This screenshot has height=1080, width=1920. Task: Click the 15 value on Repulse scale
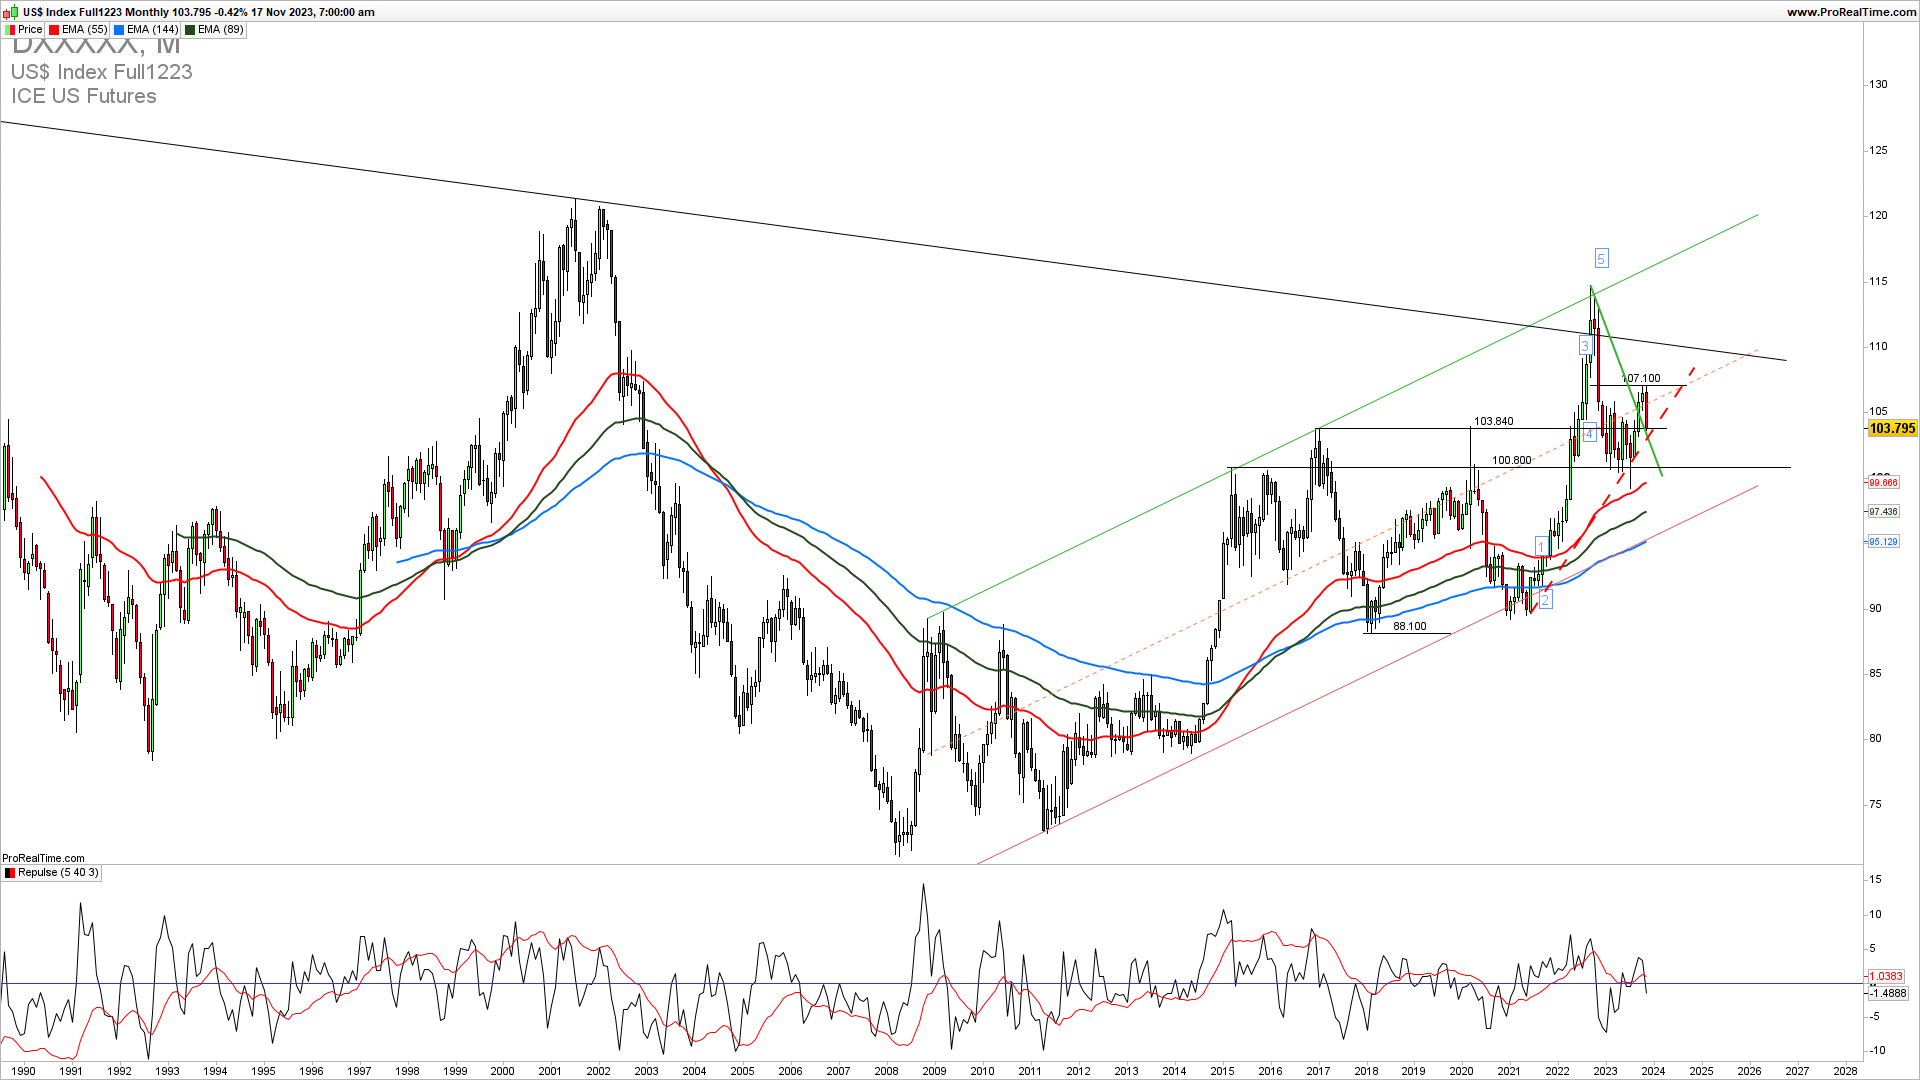(1875, 879)
